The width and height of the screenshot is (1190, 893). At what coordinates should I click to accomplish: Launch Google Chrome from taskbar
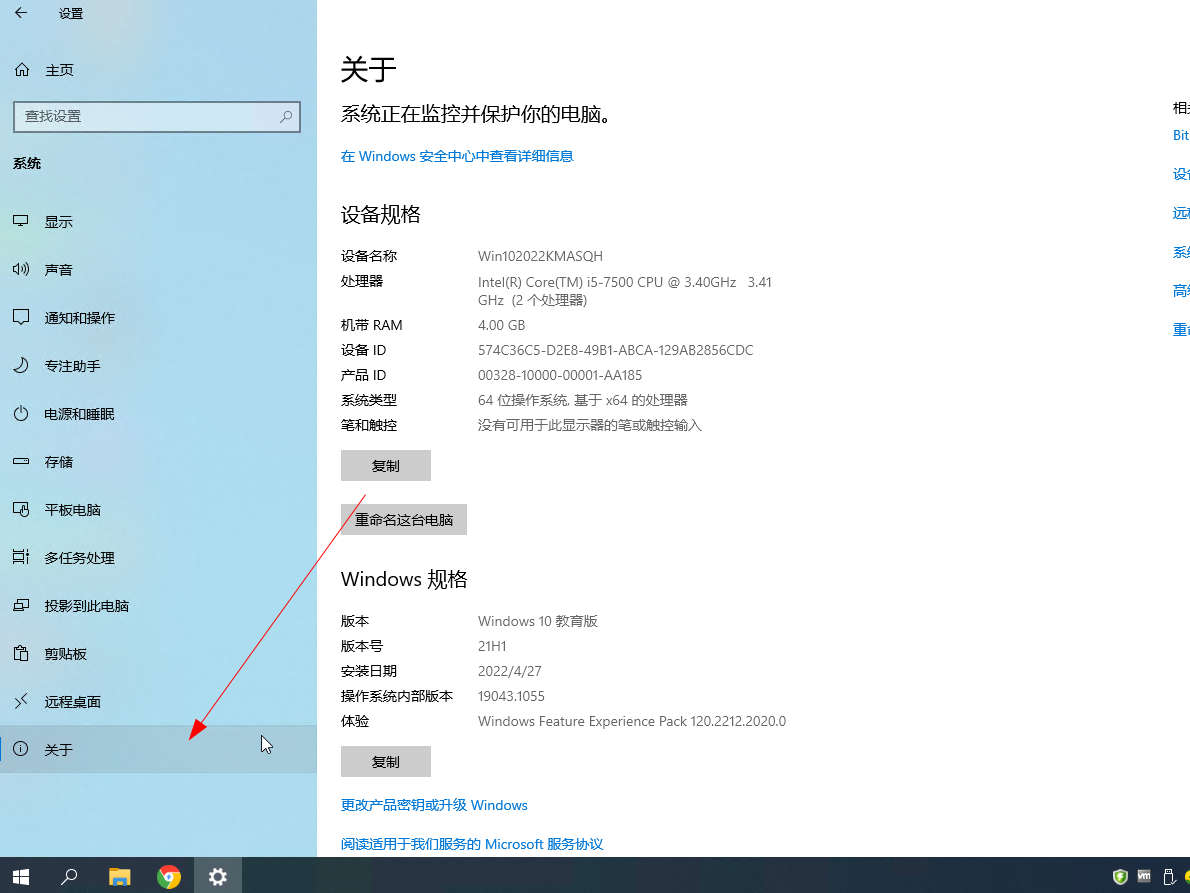point(168,876)
